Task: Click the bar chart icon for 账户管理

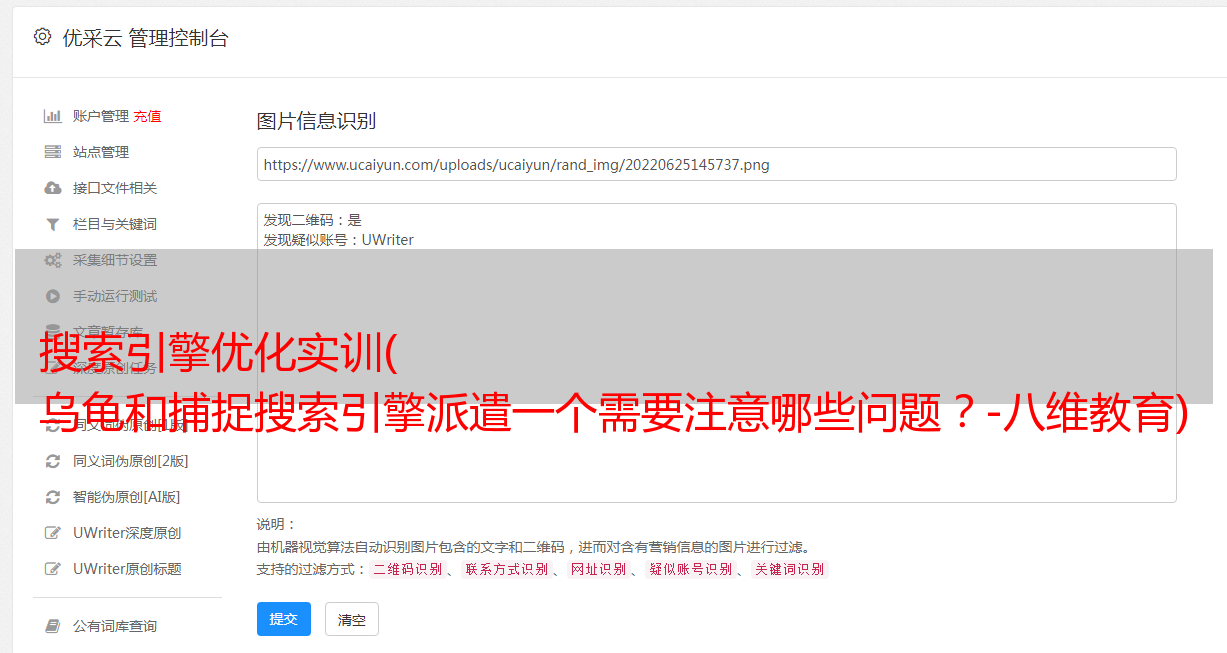Action: [53, 116]
